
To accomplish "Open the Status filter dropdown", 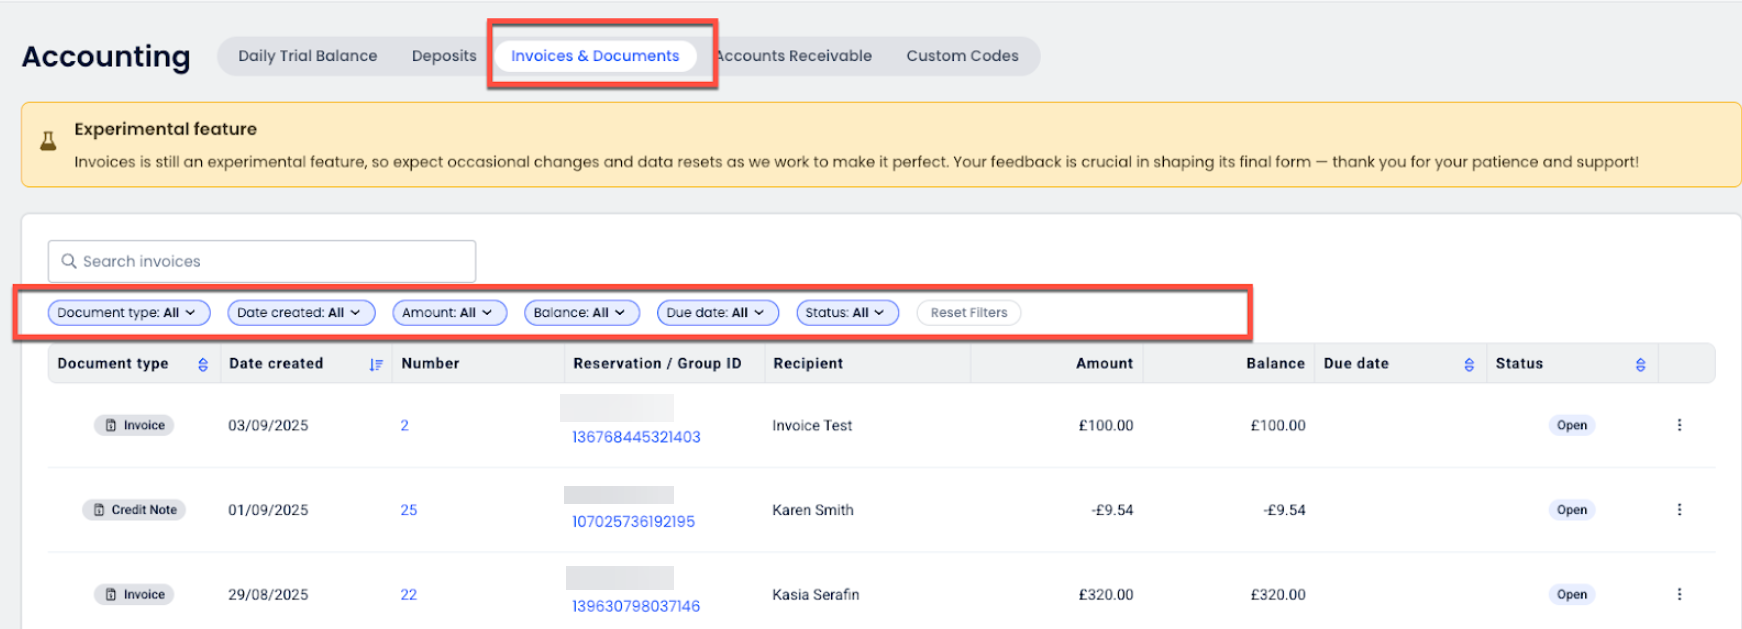I will tap(846, 313).
